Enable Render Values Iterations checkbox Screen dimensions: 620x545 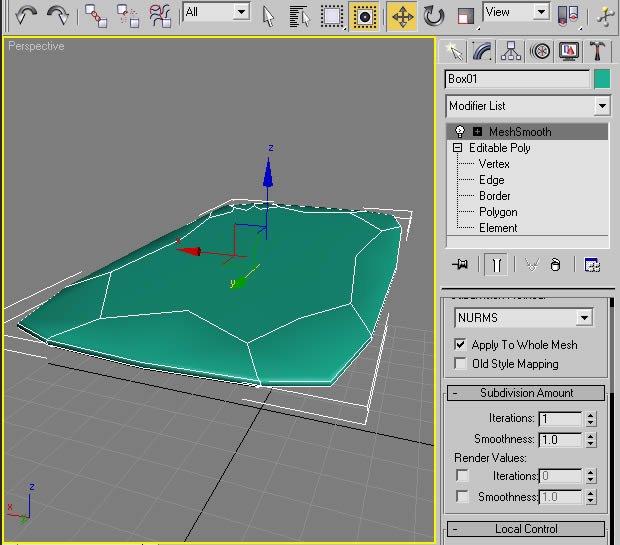click(462, 475)
